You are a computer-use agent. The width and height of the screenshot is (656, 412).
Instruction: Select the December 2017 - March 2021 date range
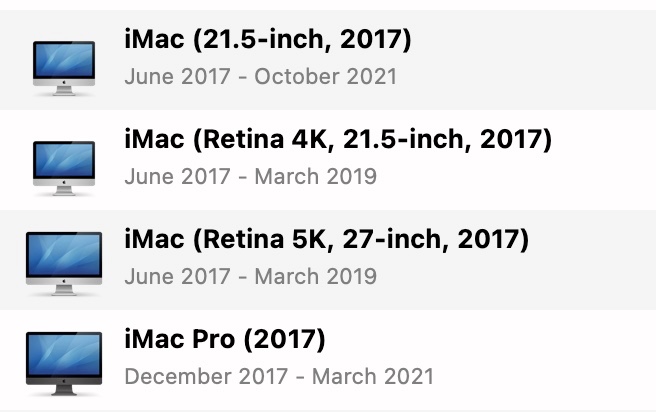click(x=279, y=376)
